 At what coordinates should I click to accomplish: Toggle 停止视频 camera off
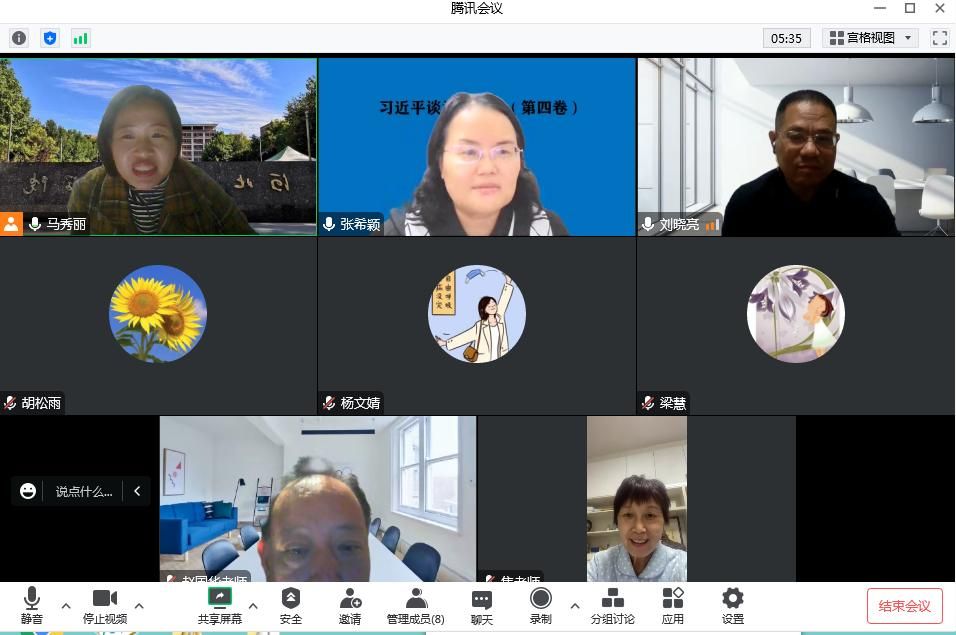[x=105, y=605]
